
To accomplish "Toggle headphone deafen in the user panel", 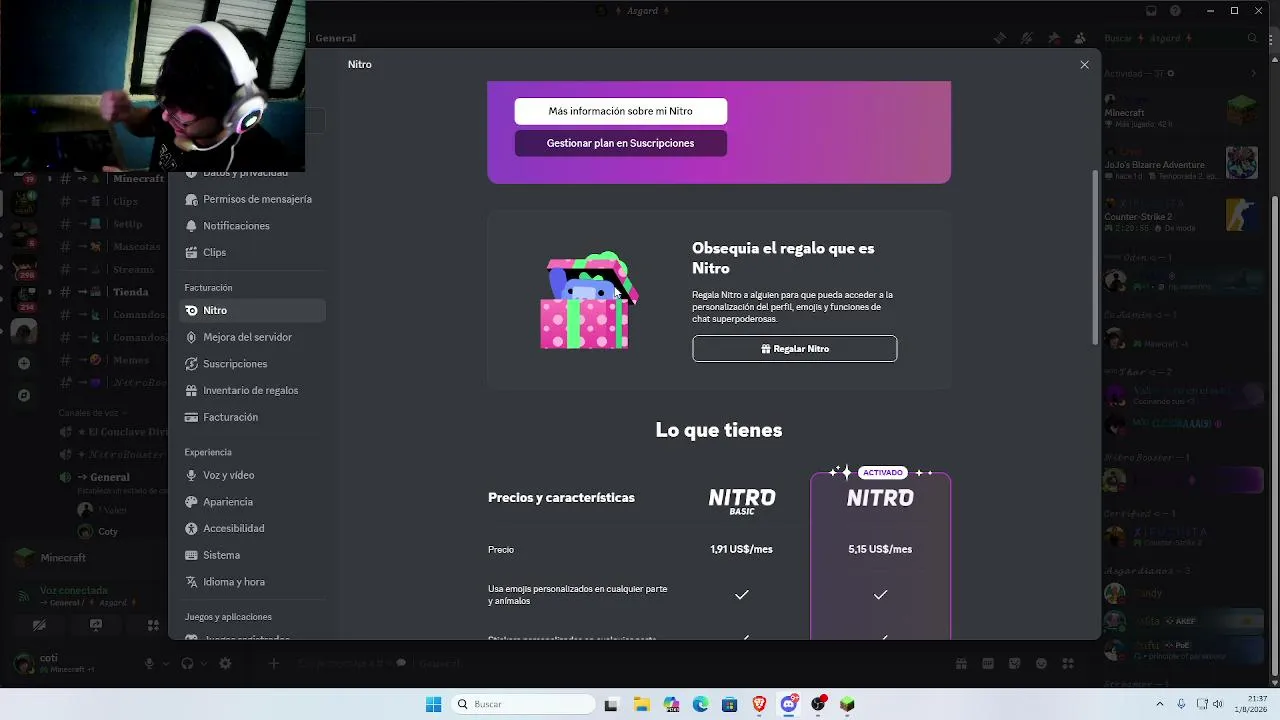I will [187, 663].
